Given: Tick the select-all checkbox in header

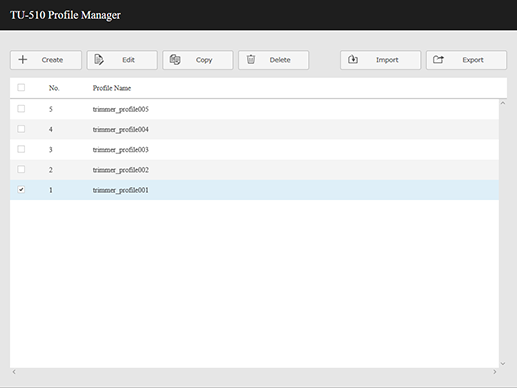Looking at the screenshot, I should point(21,87).
